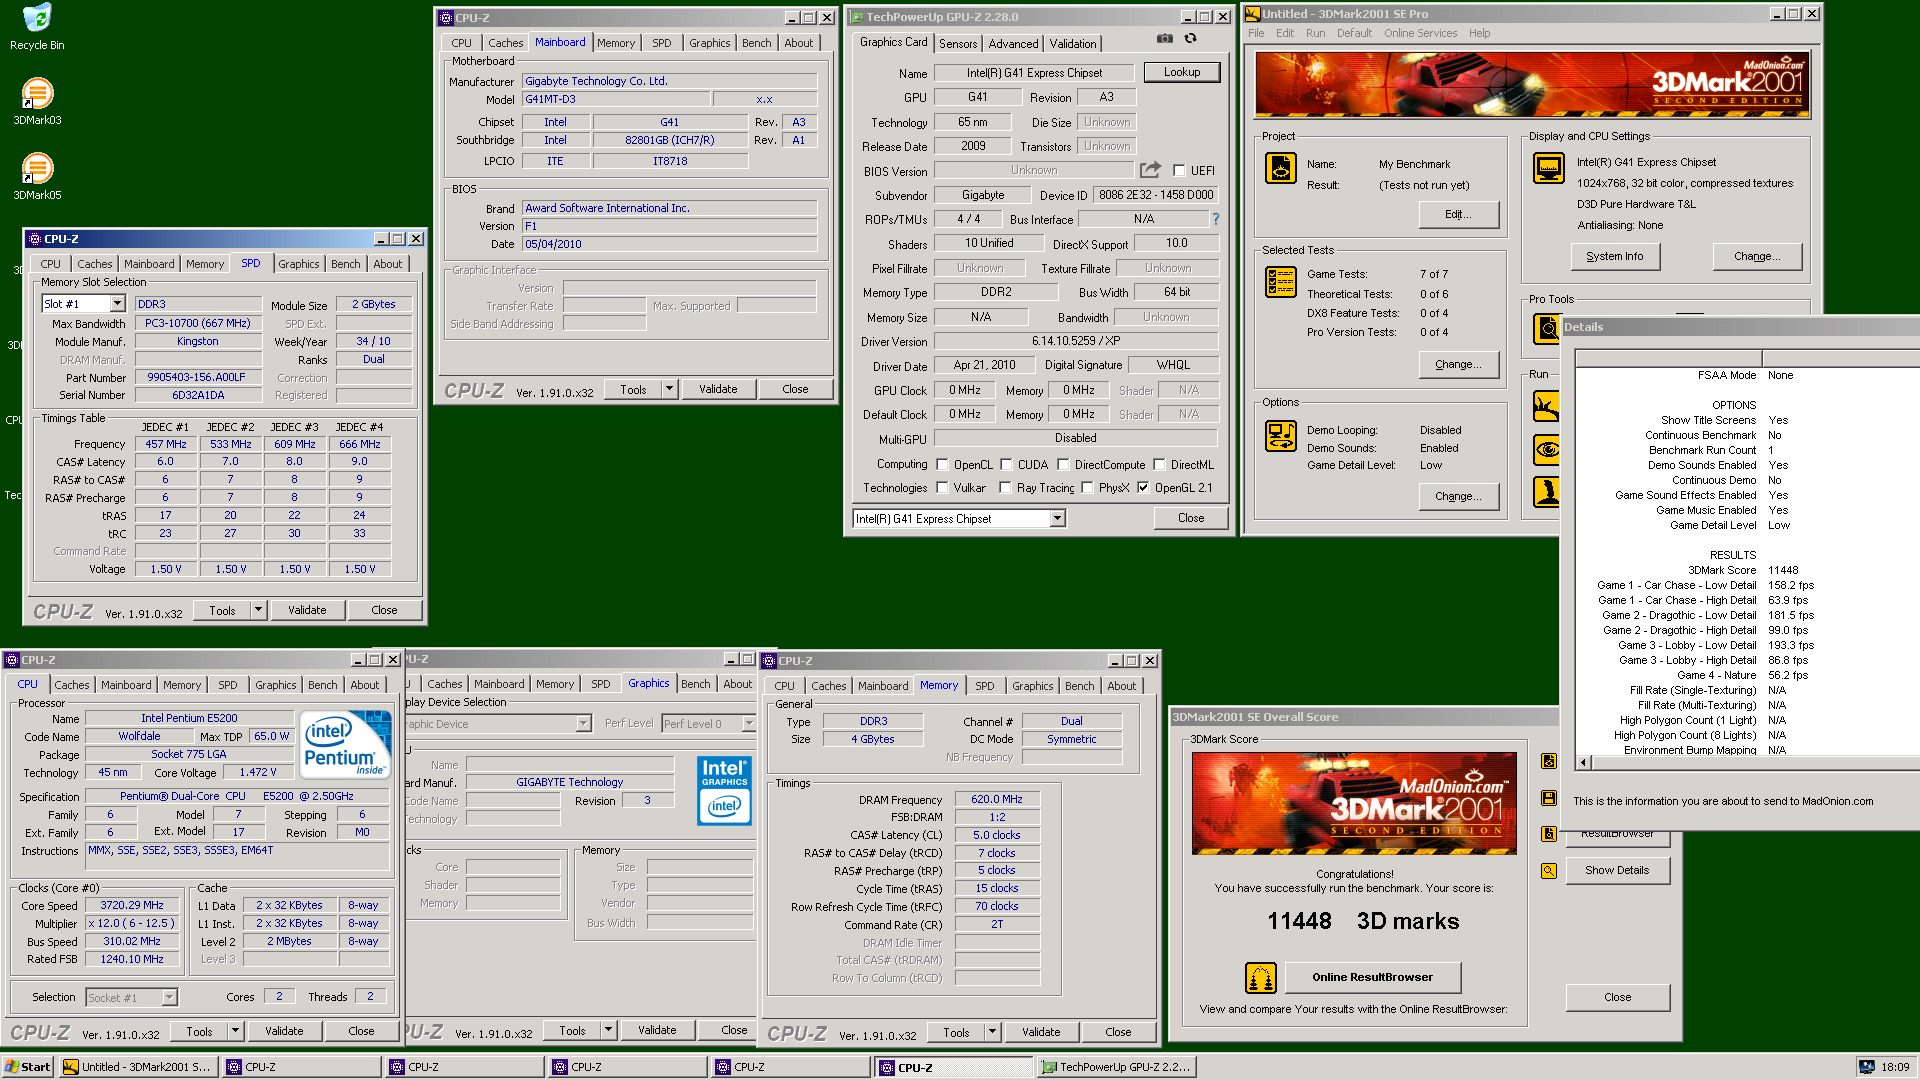Open the File menu in 3DMark2001

pyautogui.click(x=1256, y=33)
